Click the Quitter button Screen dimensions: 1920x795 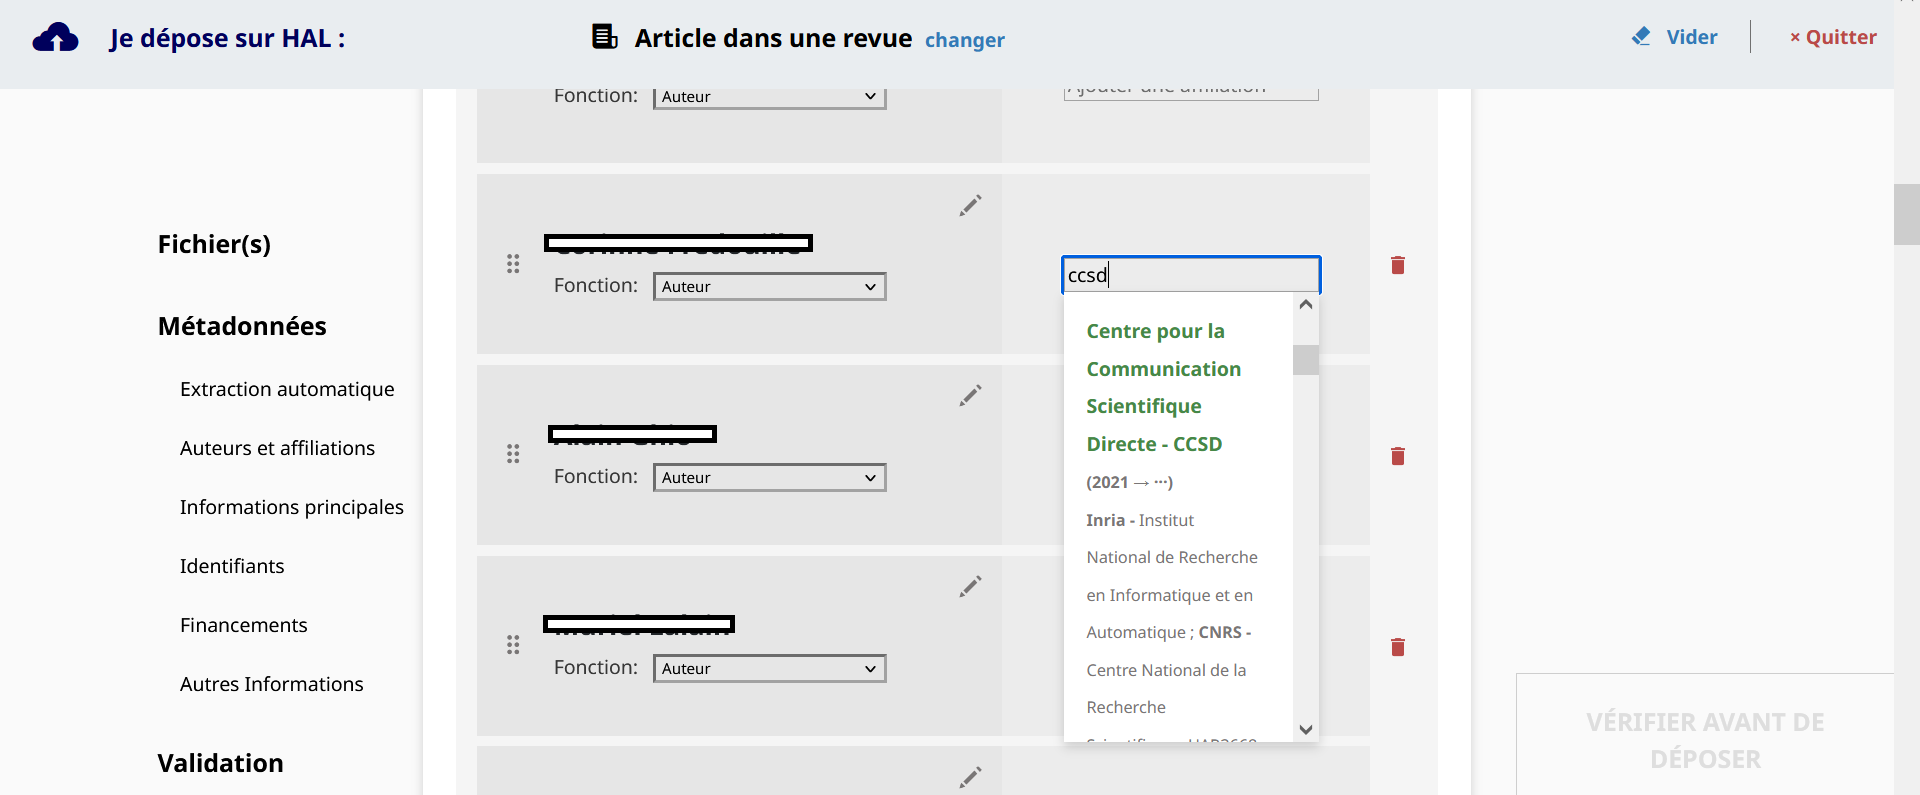click(1833, 37)
